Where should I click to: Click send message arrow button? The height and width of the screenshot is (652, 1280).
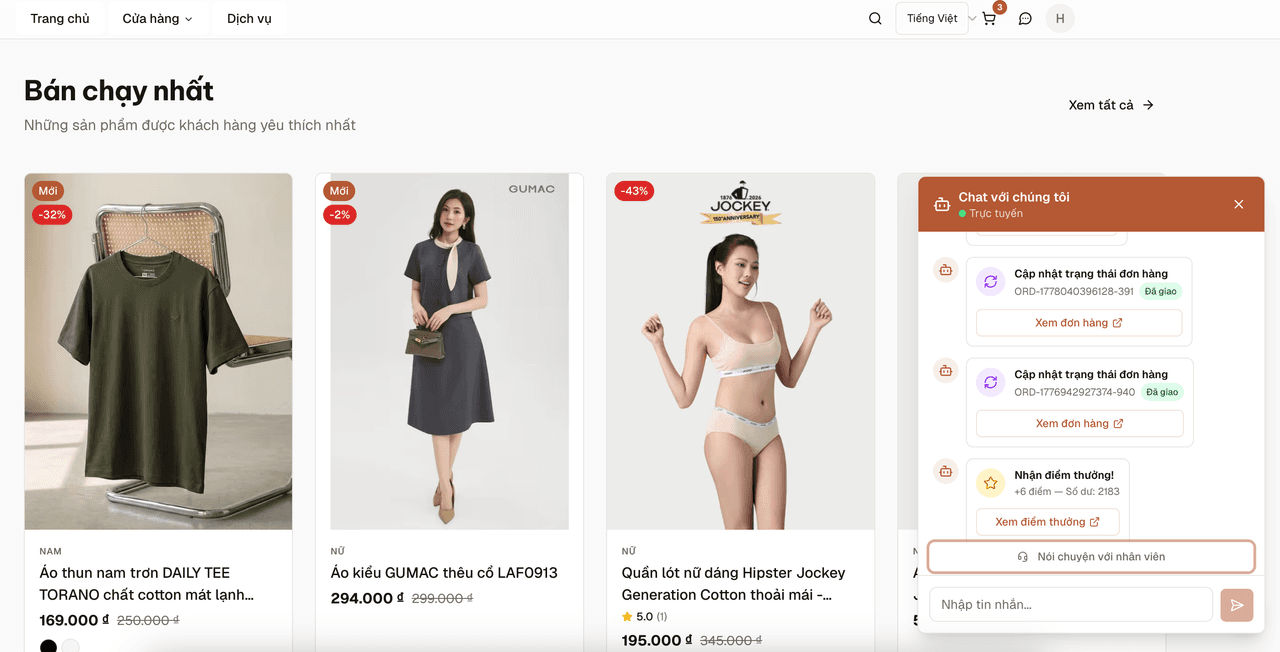pyautogui.click(x=1237, y=604)
